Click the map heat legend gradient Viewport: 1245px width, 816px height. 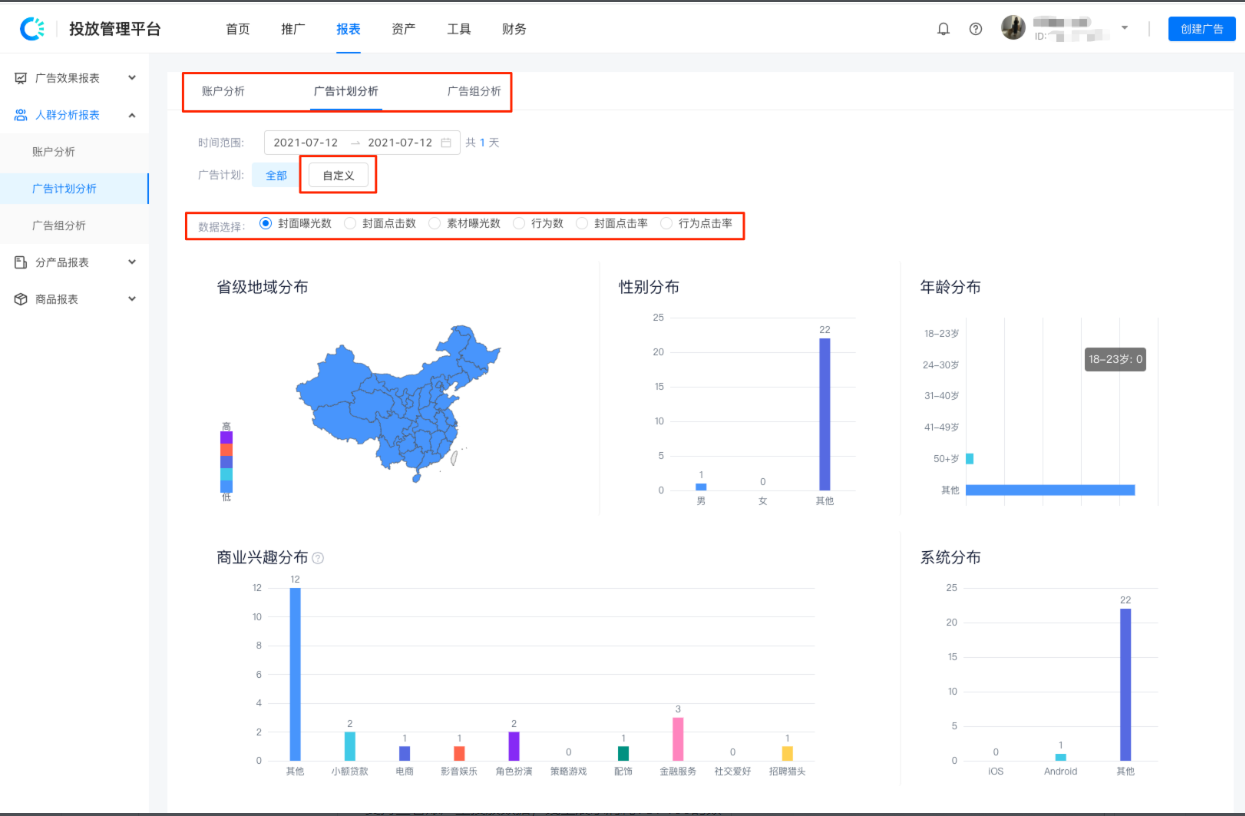tap(228, 460)
